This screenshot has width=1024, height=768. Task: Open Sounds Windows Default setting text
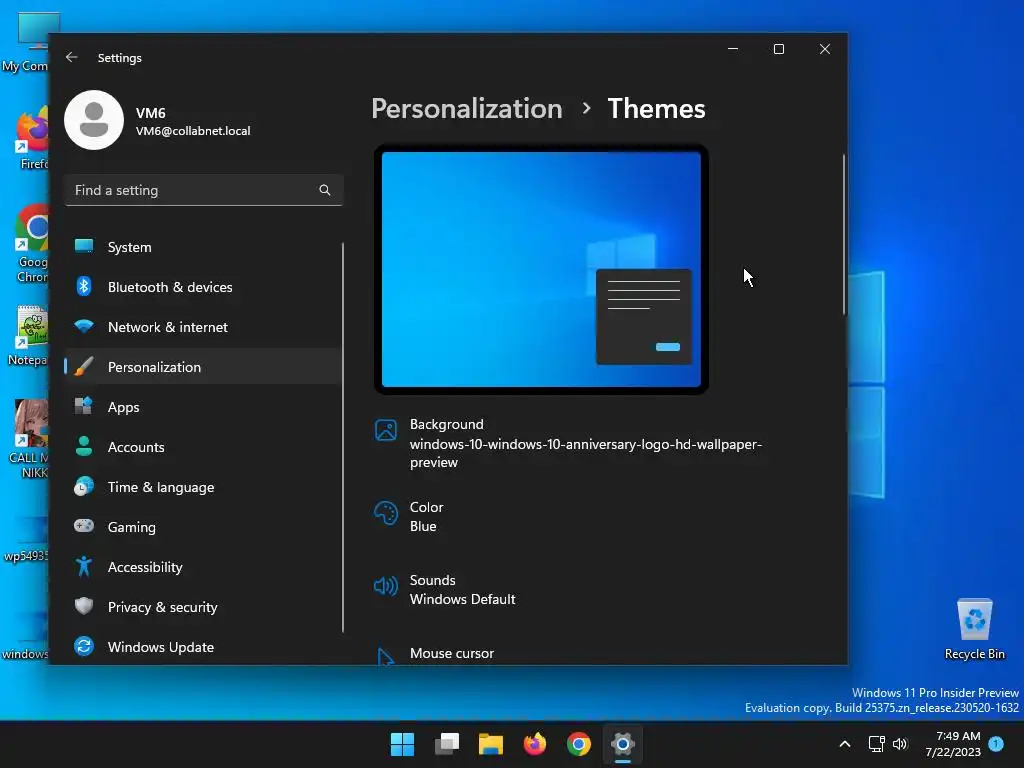(x=462, y=589)
